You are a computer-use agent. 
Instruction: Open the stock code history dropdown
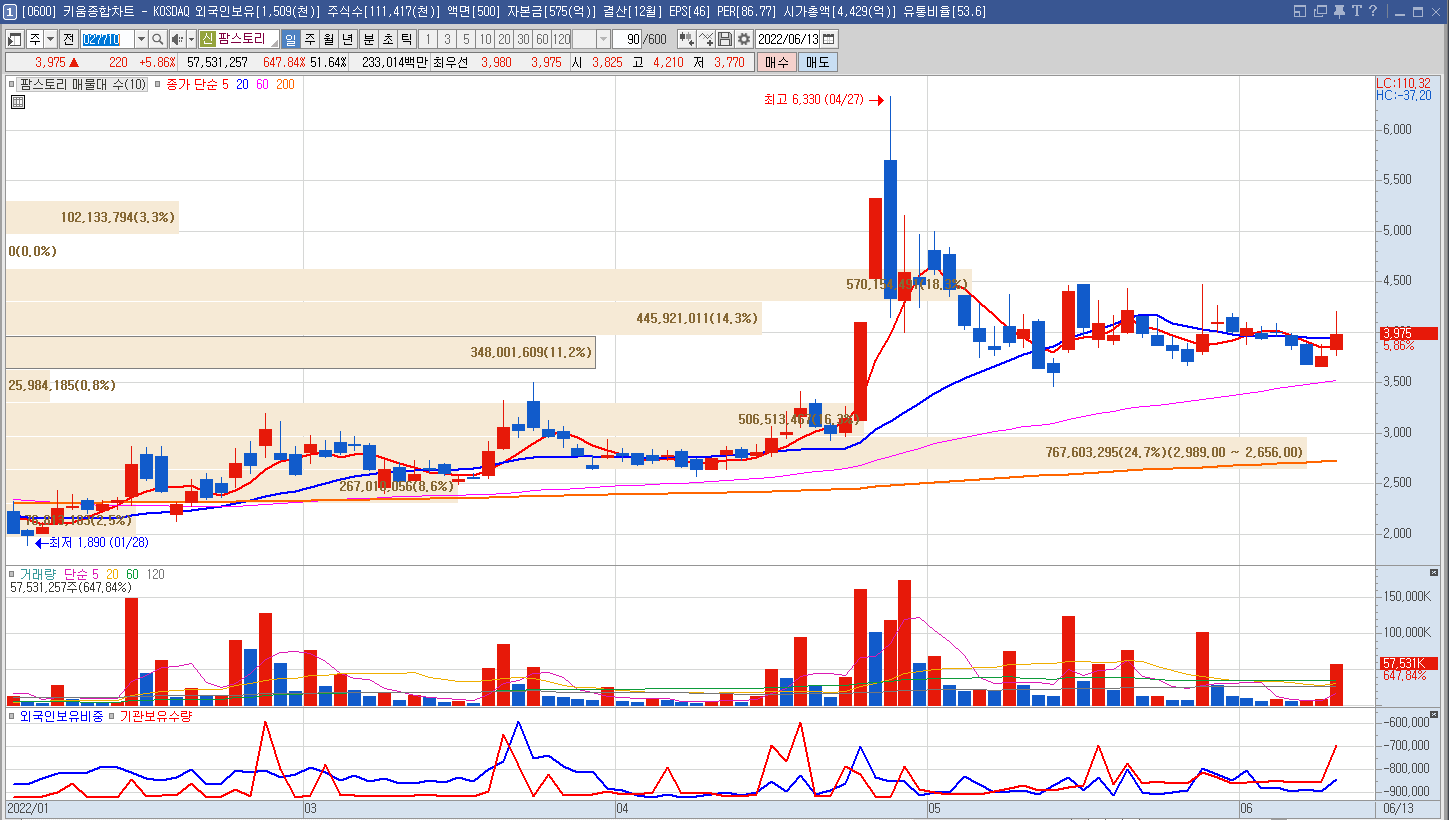click(x=140, y=39)
